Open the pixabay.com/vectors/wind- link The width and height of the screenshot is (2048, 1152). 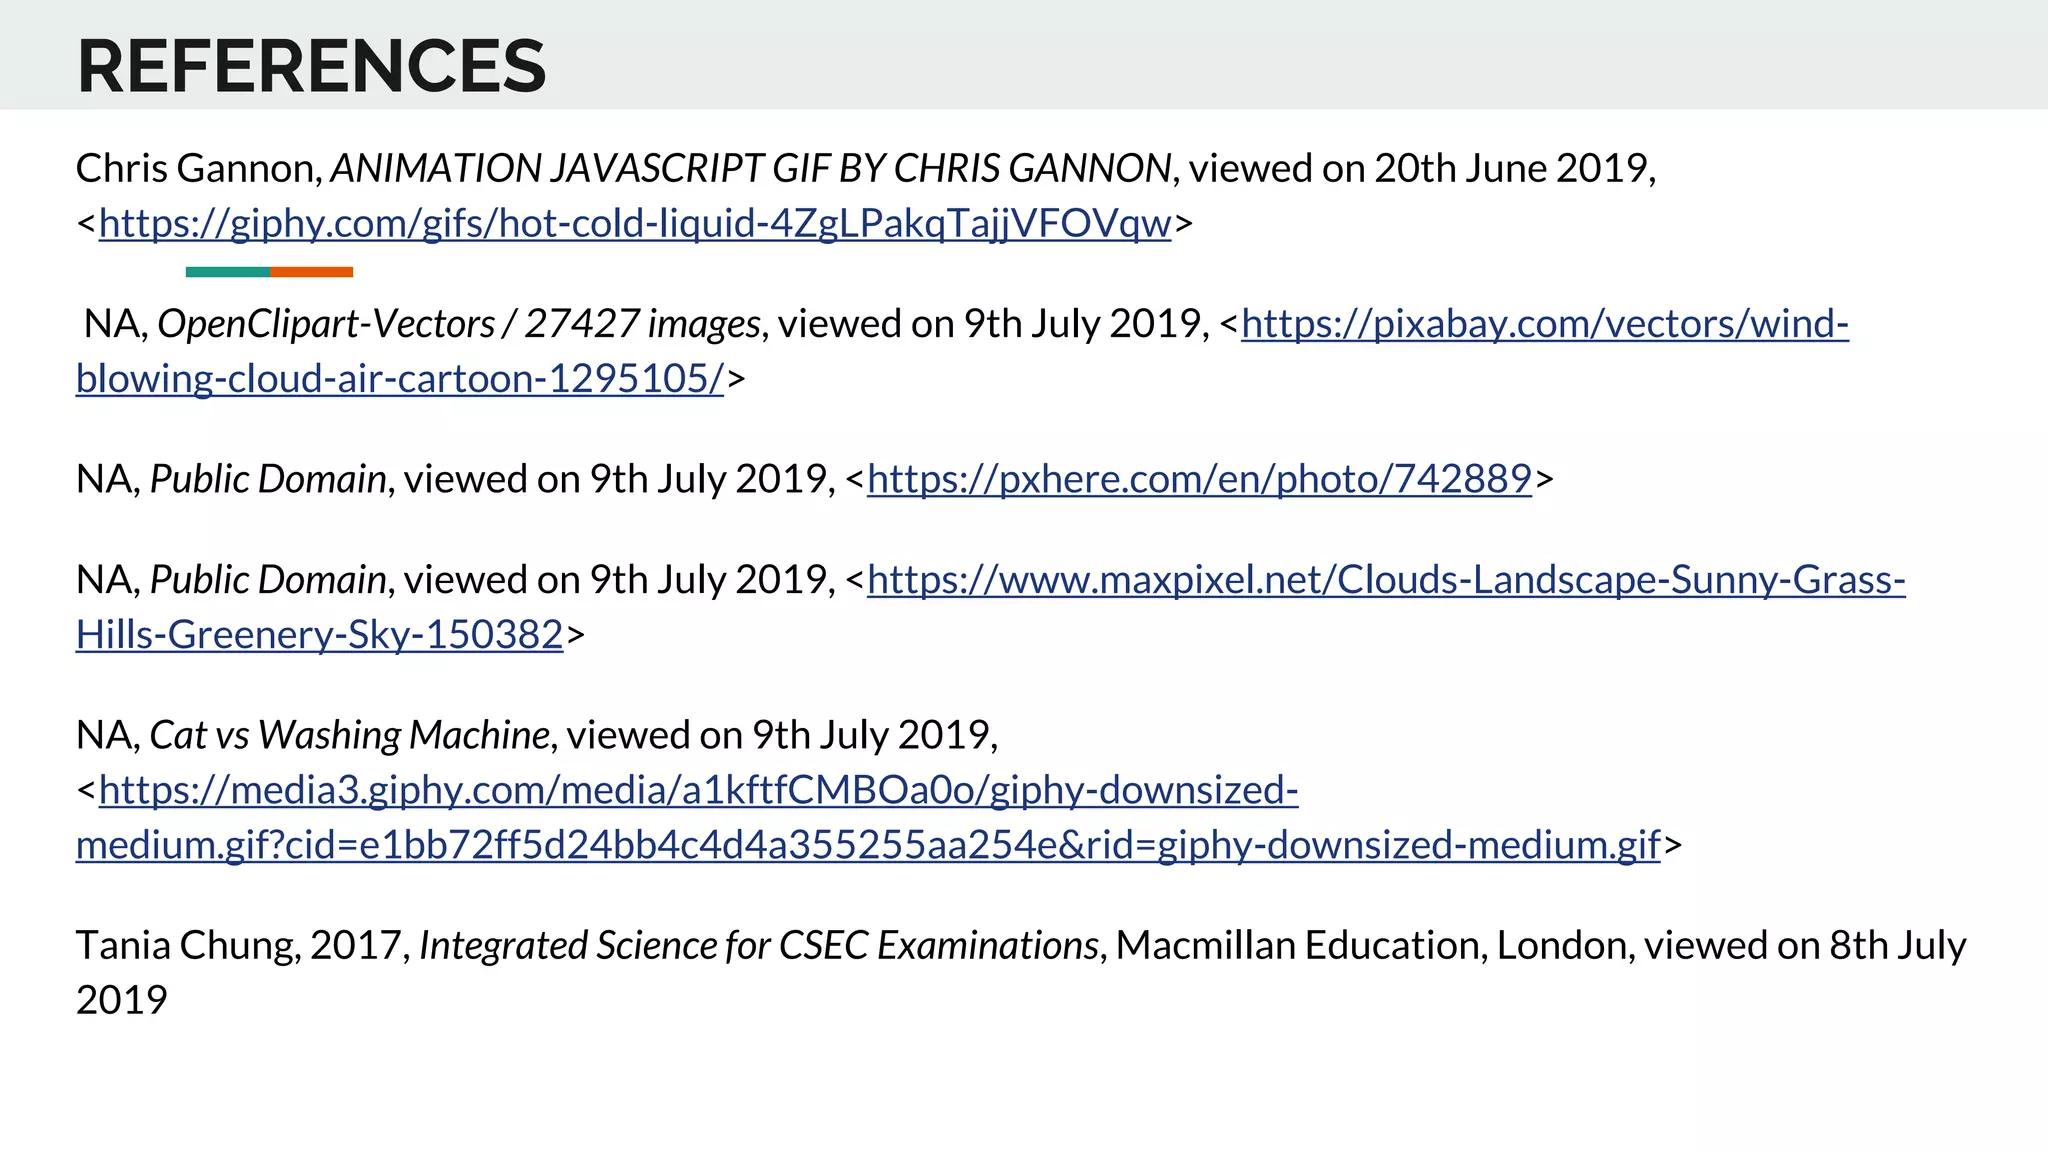pos(1545,324)
